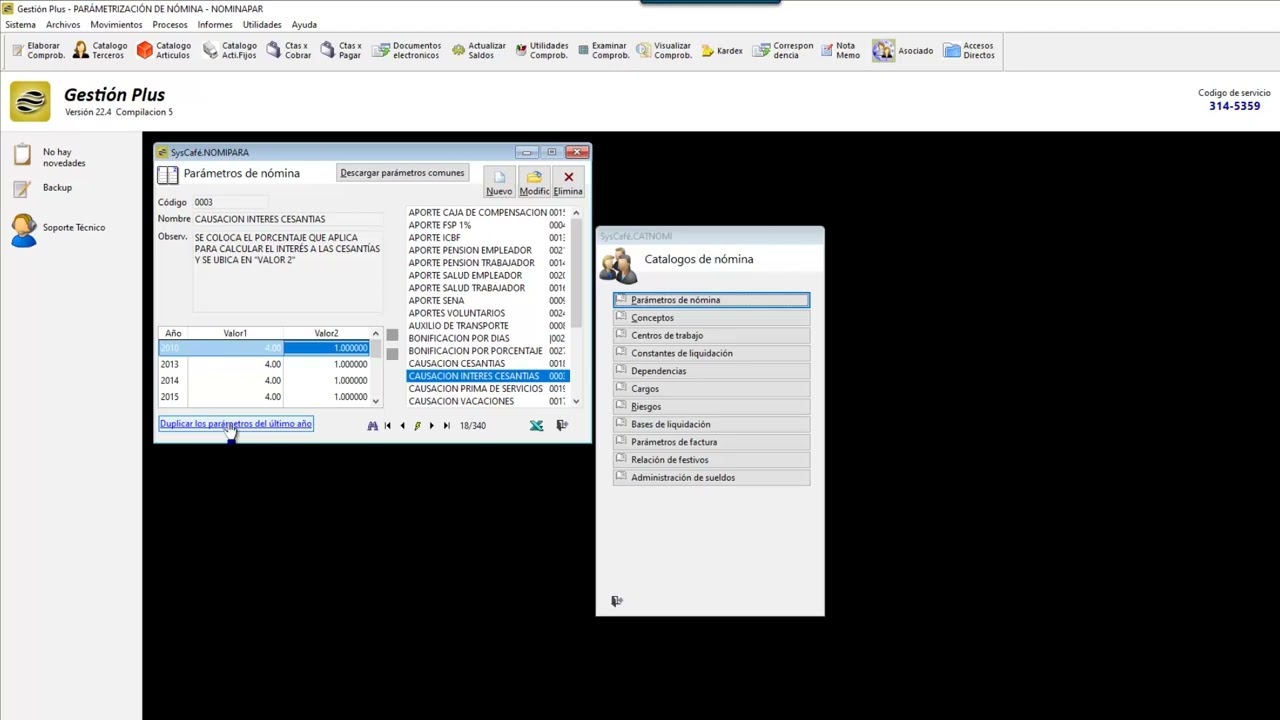Go to last record arrow
Viewport: 1280px width, 720px height.
click(x=446, y=425)
